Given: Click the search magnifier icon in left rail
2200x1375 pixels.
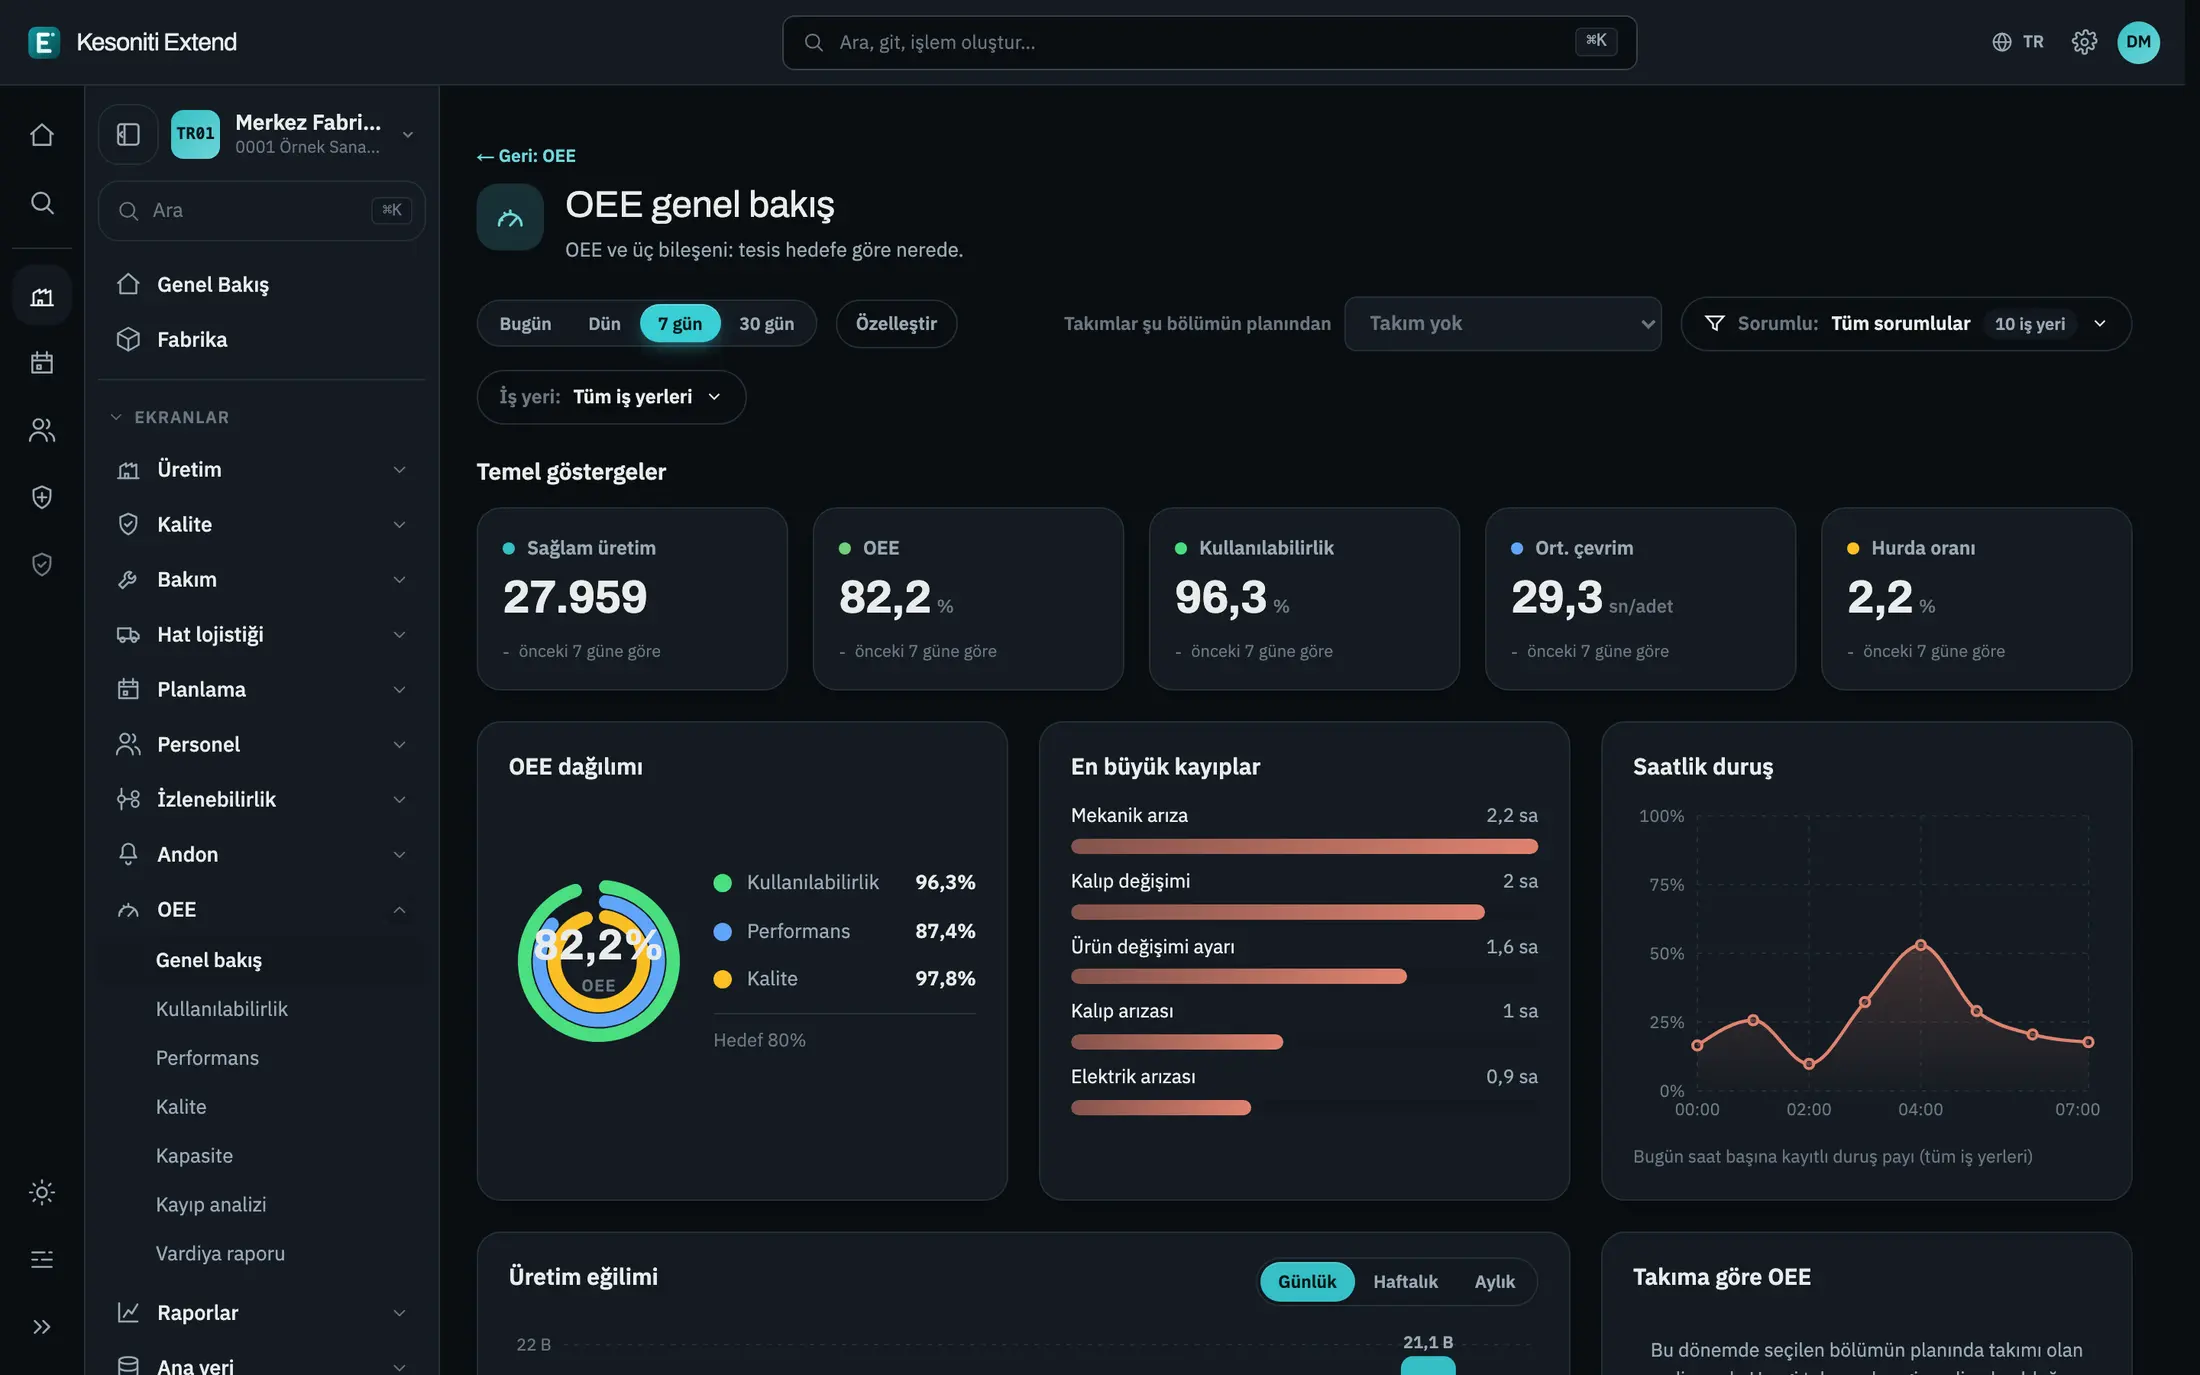Looking at the screenshot, I should (42, 203).
